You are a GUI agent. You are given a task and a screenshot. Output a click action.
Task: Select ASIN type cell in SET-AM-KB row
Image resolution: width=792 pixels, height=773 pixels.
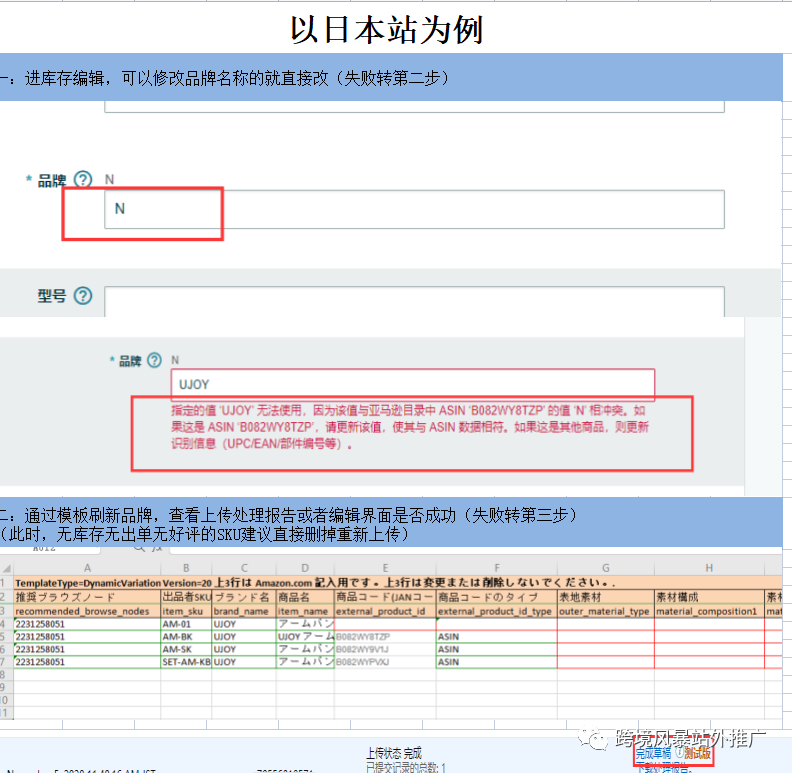(x=497, y=662)
